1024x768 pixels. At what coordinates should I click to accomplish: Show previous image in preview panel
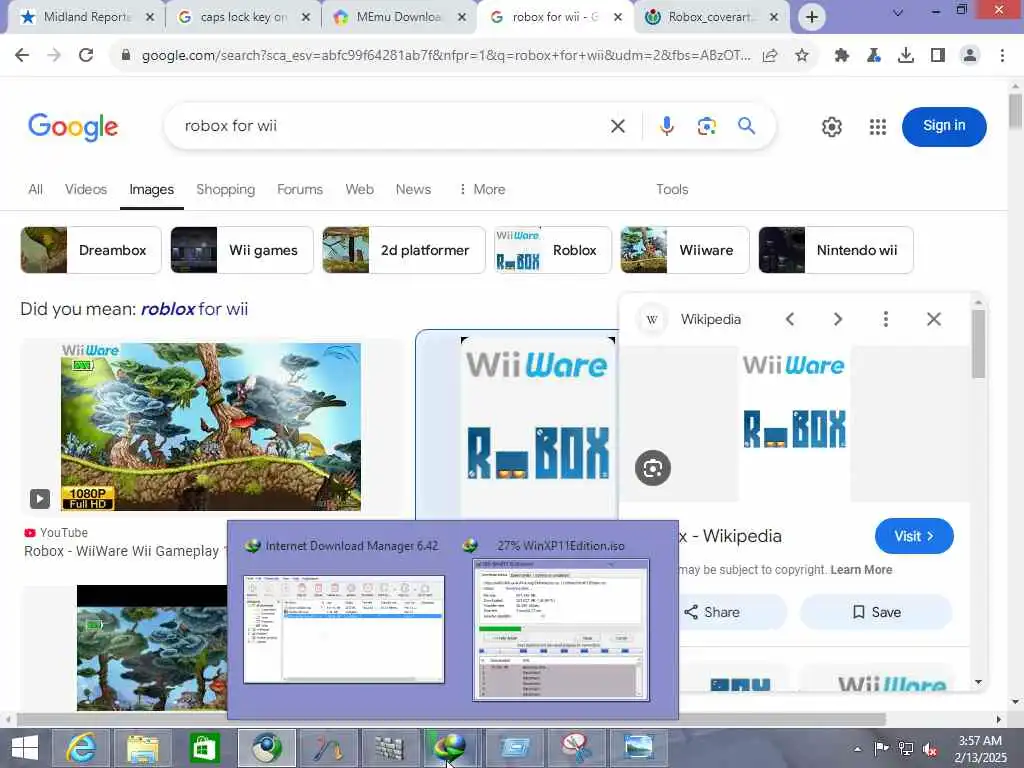click(x=790, y=319)
